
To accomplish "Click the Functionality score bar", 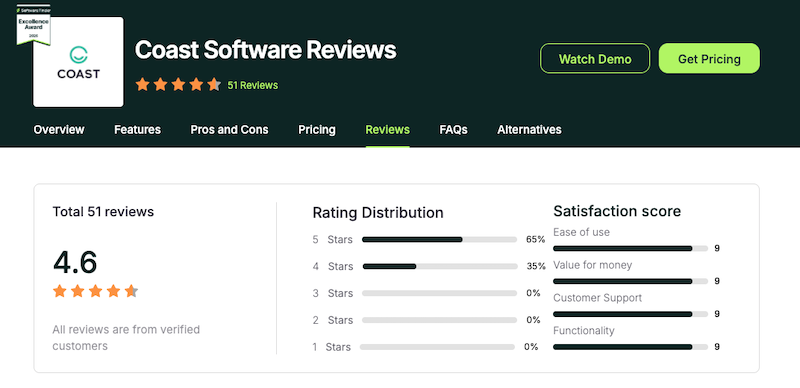I will [x=631, y=347].
